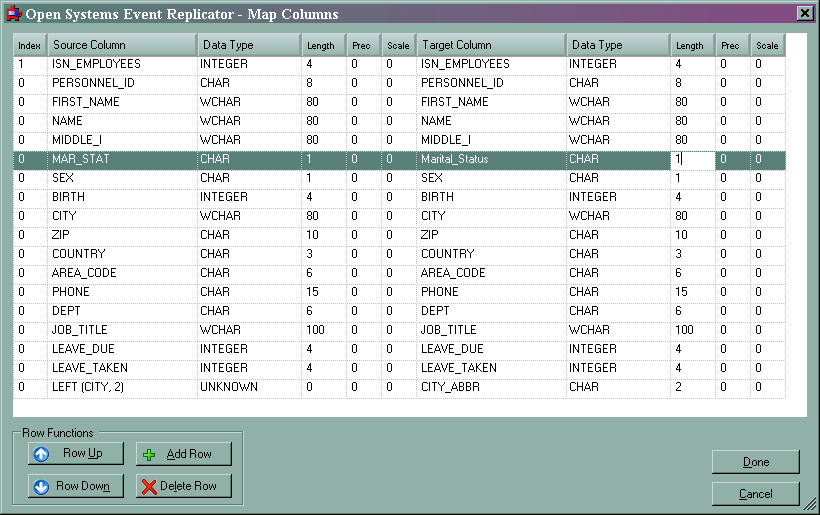Click the index value 1 in ISN_EMPLOYEES row
This screenshot has width=820, height=515.
pyautogui.click(x=30, y=64)
